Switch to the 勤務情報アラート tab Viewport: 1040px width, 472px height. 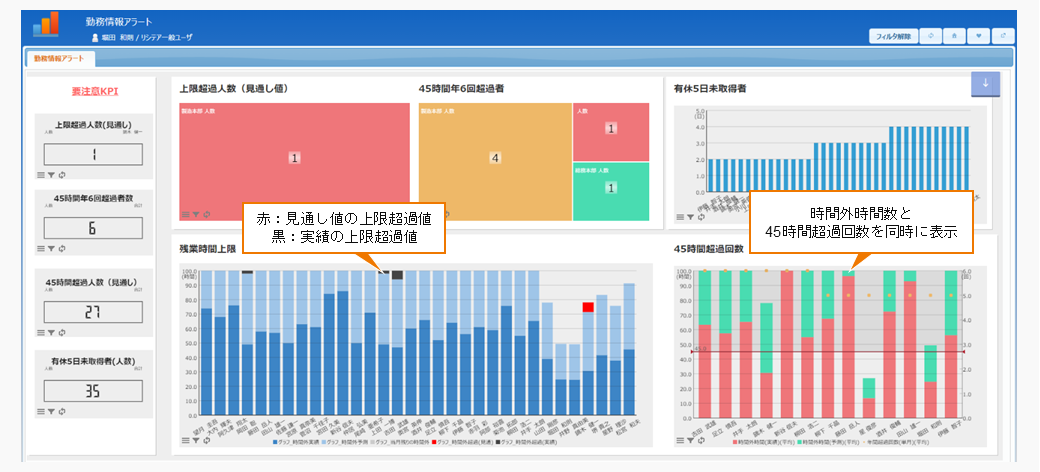pos(59,59)
